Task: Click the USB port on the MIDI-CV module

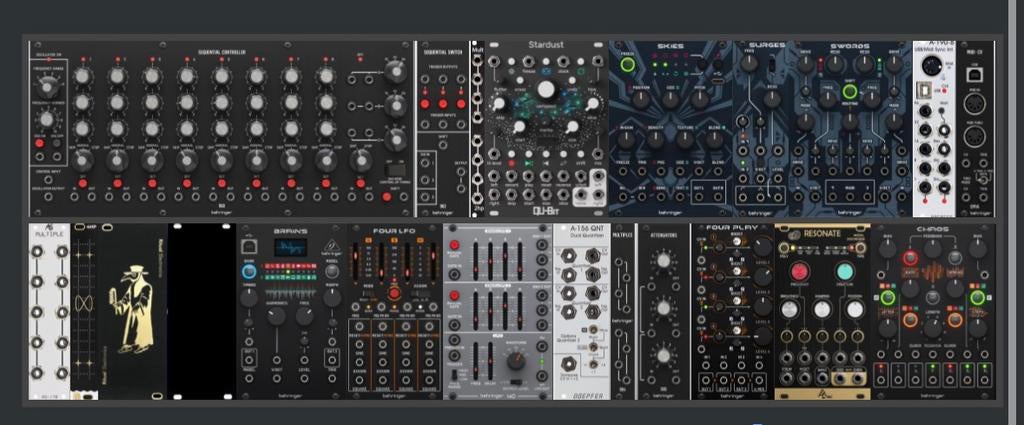Action: pos(974,74)
